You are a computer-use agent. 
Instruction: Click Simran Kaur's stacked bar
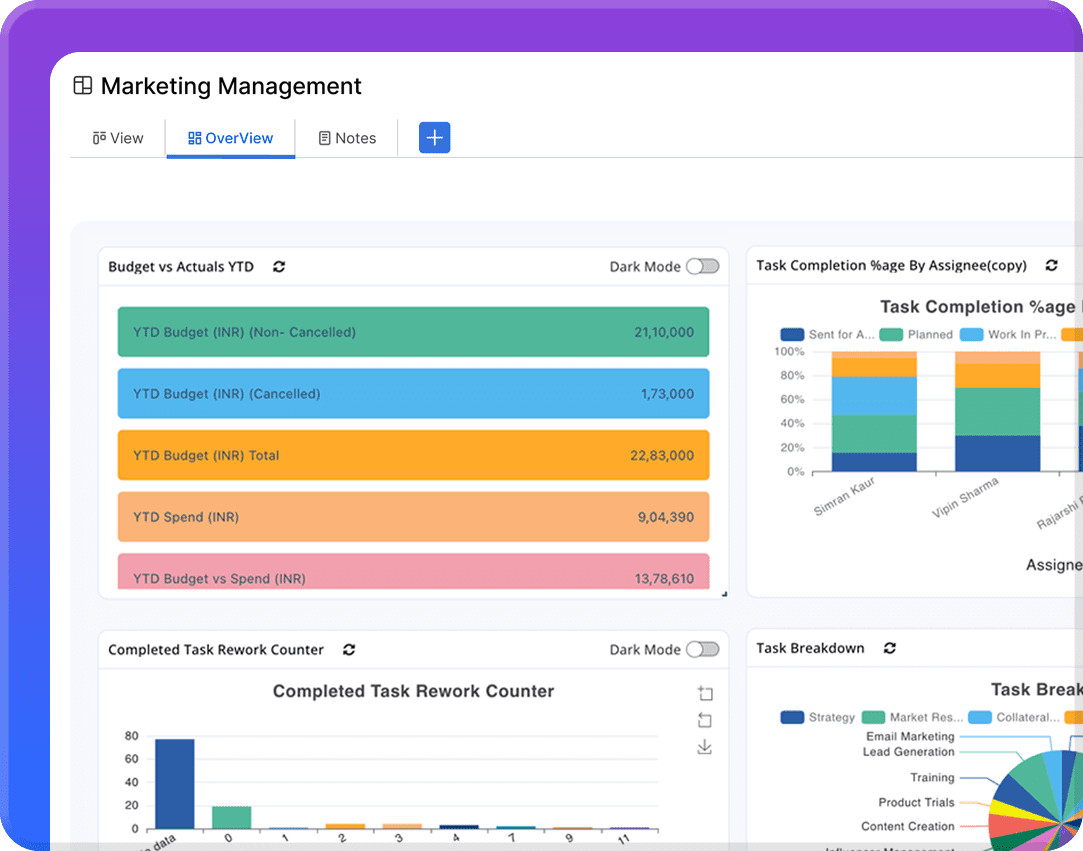coord(874,412)
